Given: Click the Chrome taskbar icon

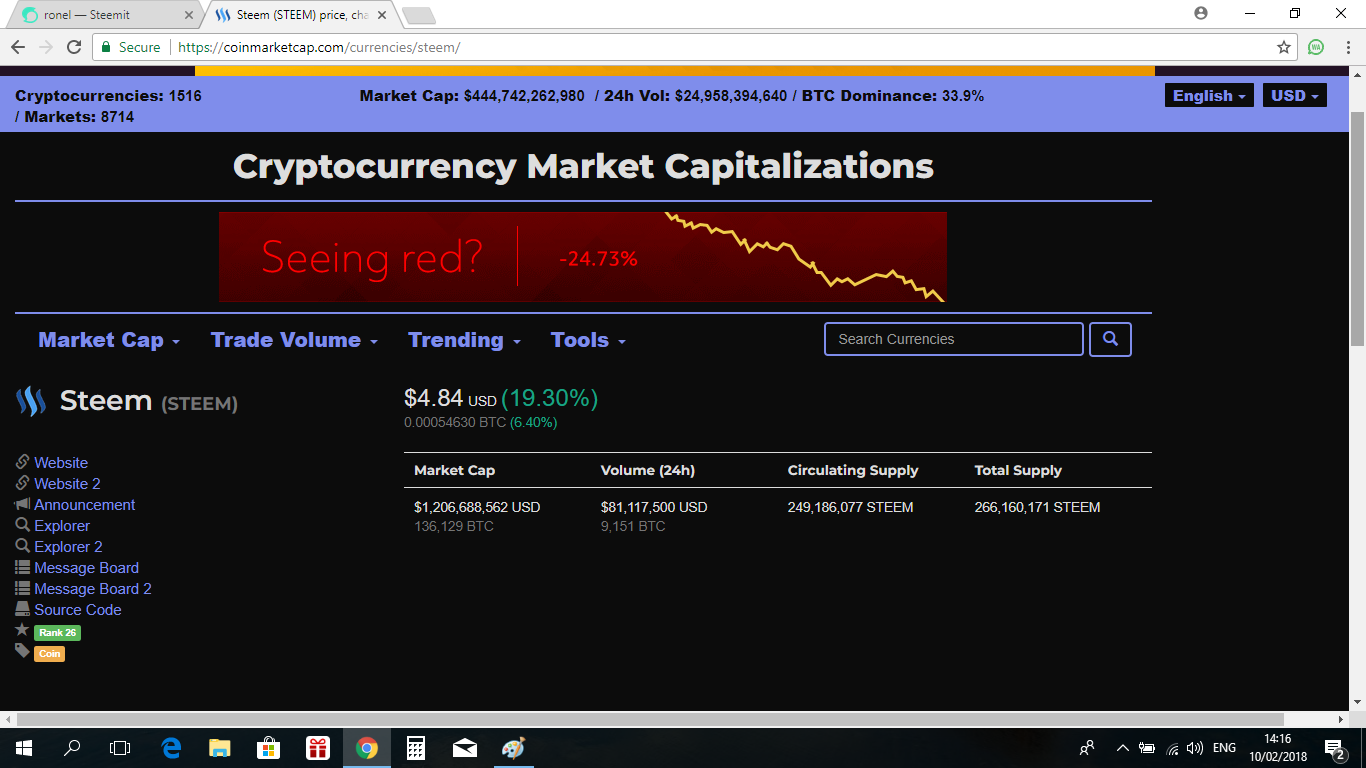Looking at the screenshot, I should coord(367,747).
